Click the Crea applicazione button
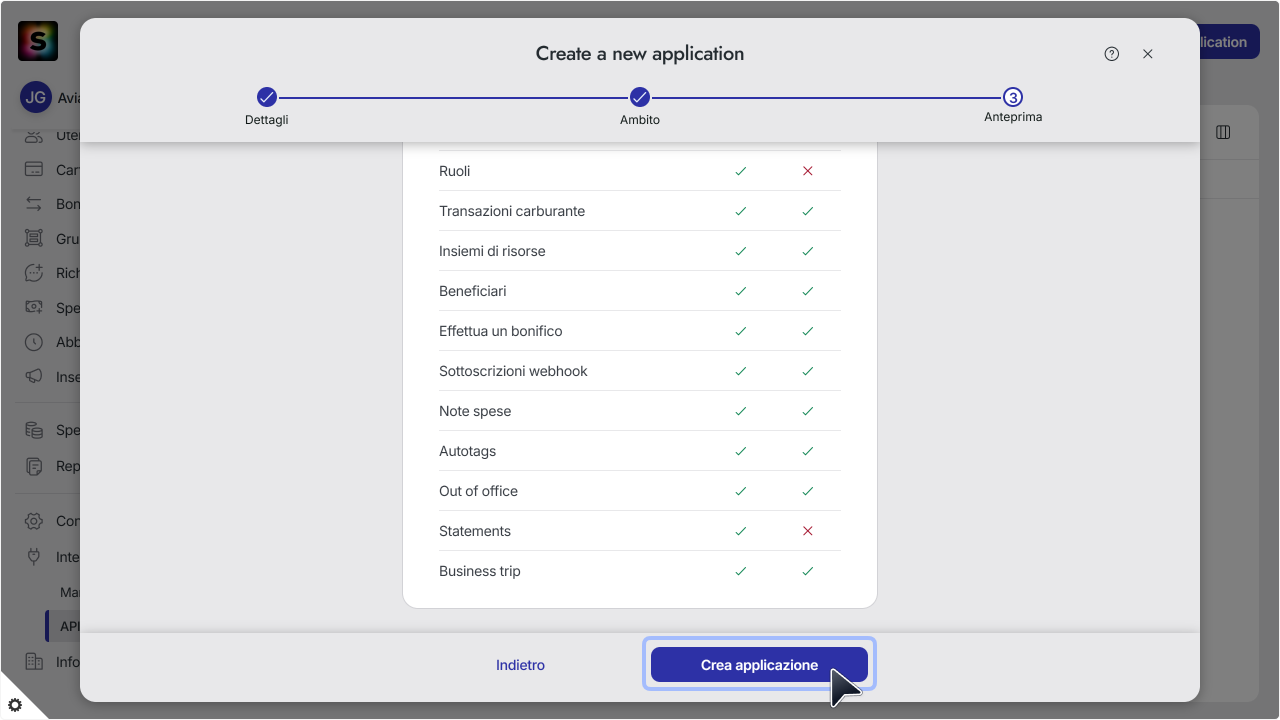The width and height of the screenshot is (1280, 720). (x=759, y=665)
